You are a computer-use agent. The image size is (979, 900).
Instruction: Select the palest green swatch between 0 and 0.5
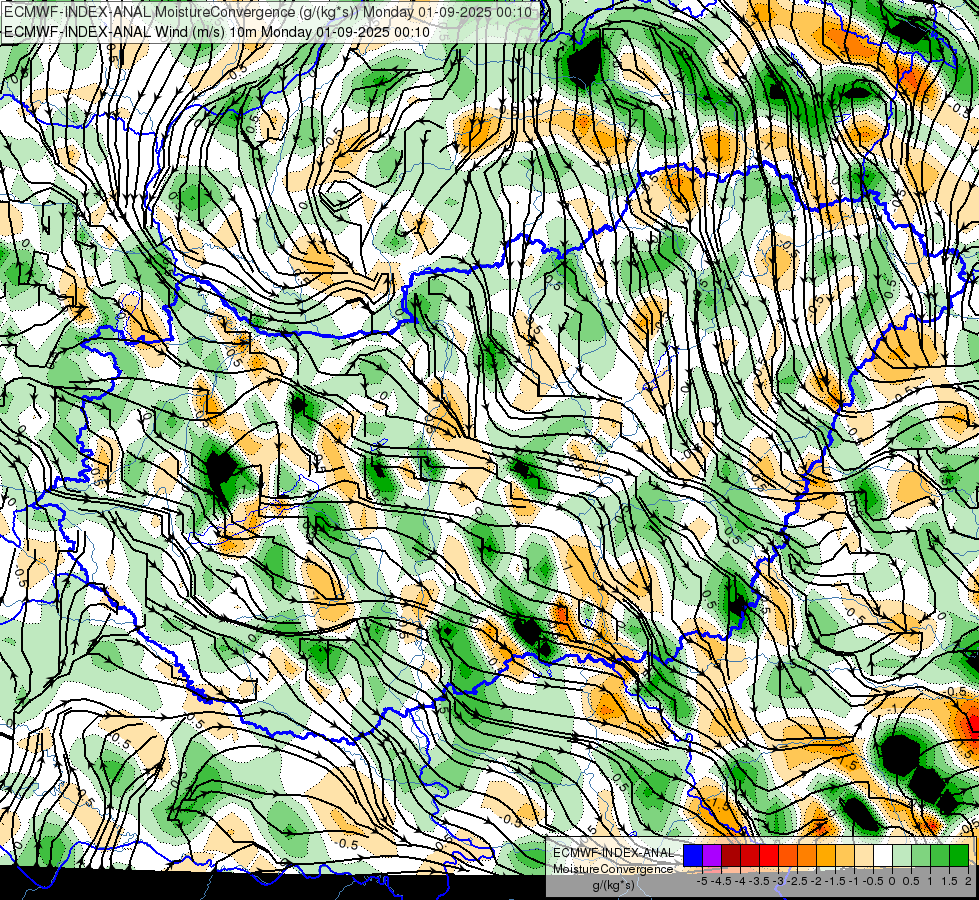click(x=902, y=856)
